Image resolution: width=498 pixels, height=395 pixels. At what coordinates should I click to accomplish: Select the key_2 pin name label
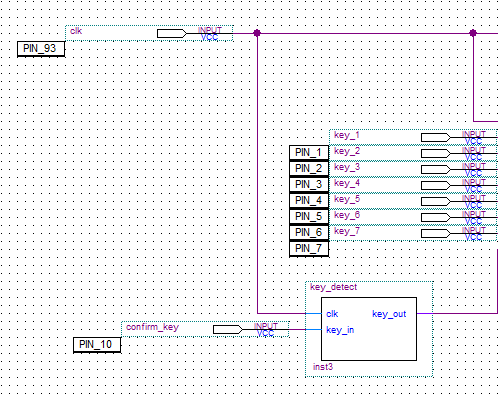point(347,151)
